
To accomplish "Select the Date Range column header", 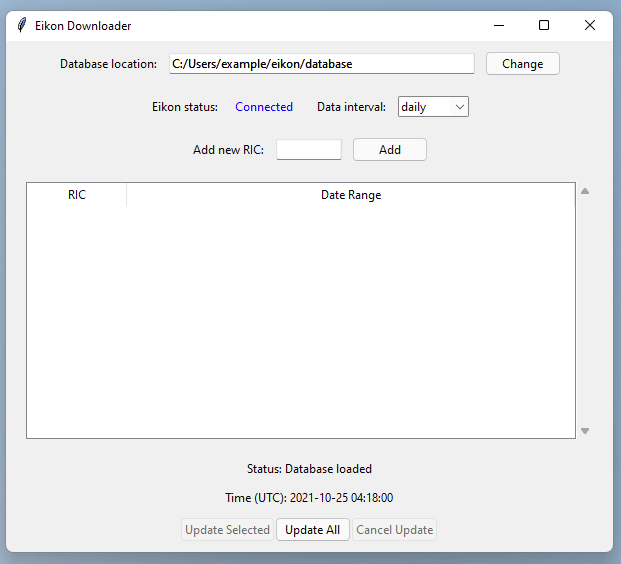I will (x=351, y=195).
